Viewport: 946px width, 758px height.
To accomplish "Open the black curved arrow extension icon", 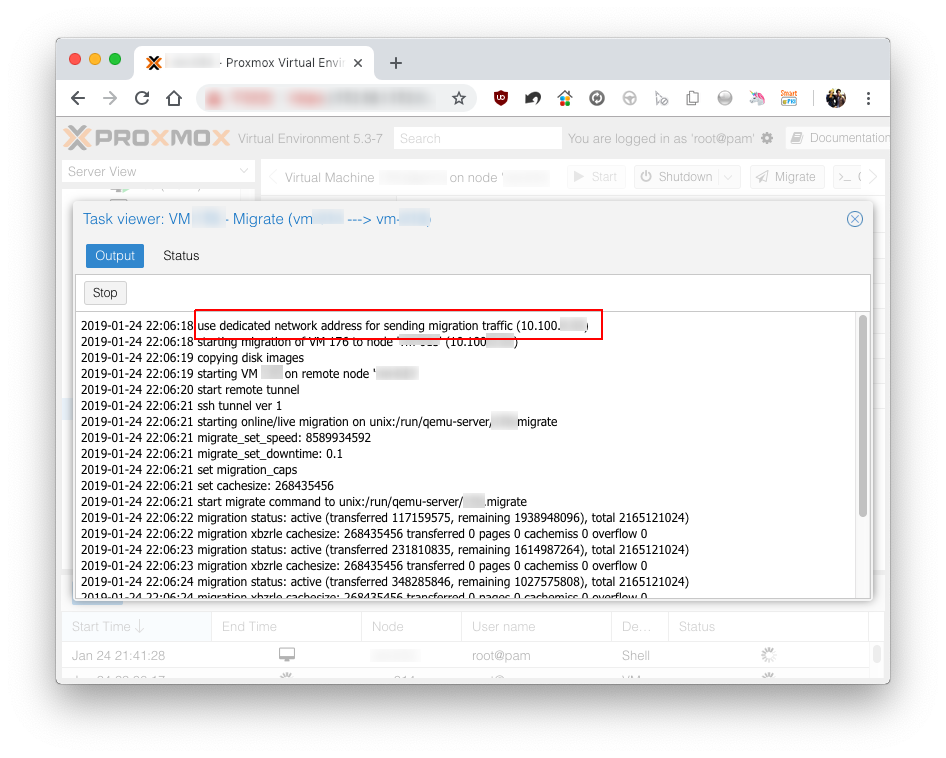I will (533, 98).
